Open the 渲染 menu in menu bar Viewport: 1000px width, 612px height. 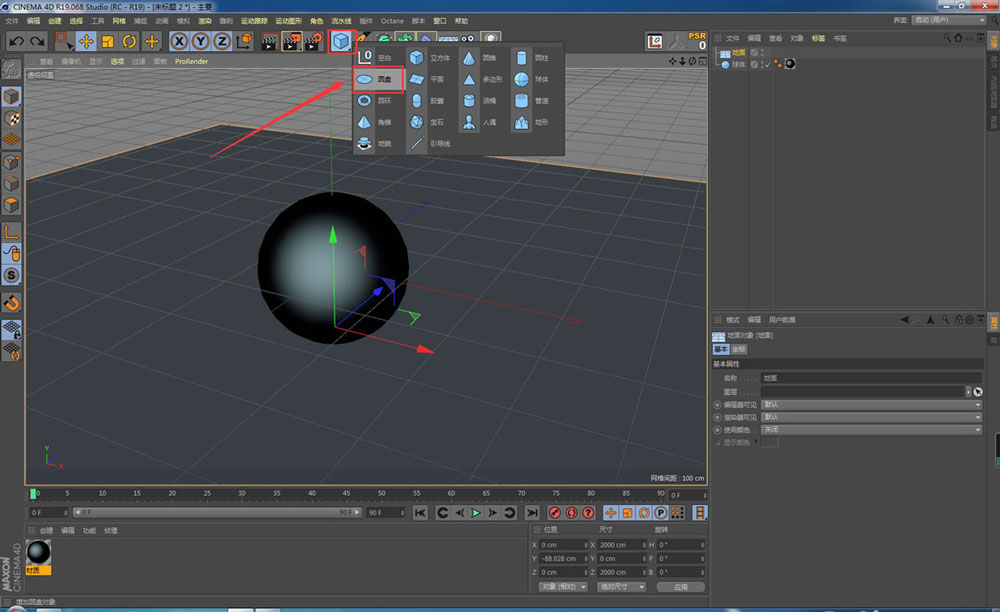pos(205,20)
